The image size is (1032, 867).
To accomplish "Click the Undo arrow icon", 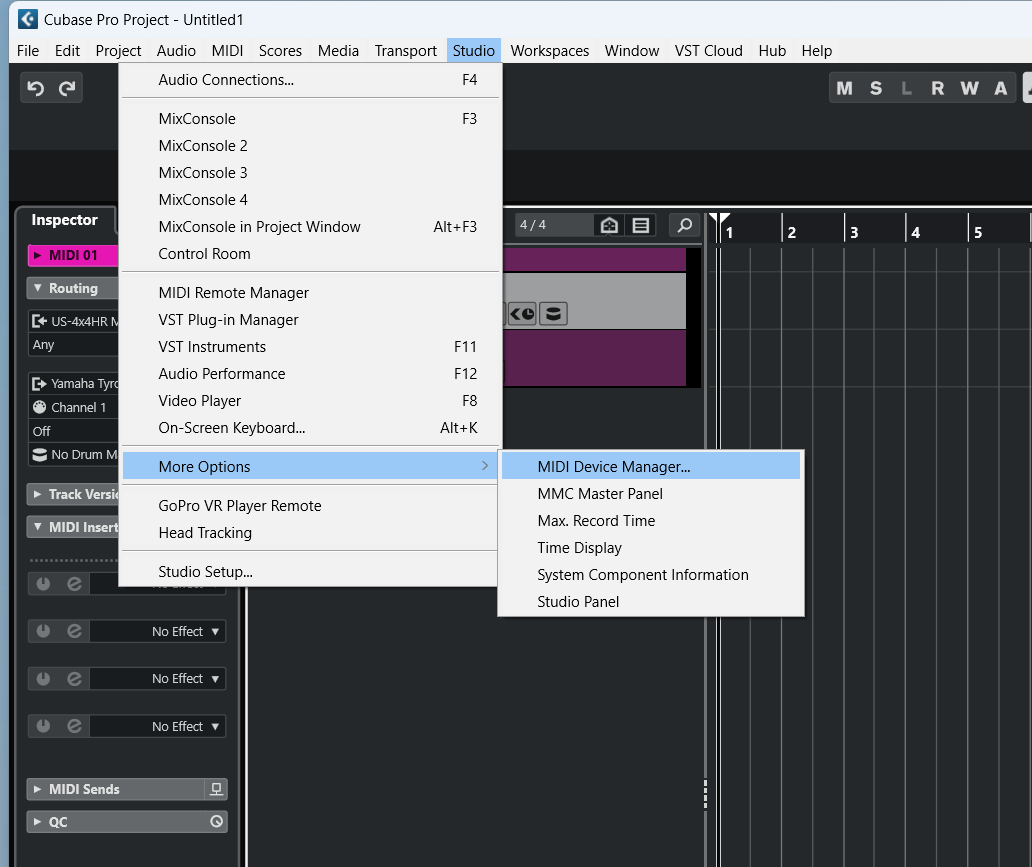I will click(36, 88).
